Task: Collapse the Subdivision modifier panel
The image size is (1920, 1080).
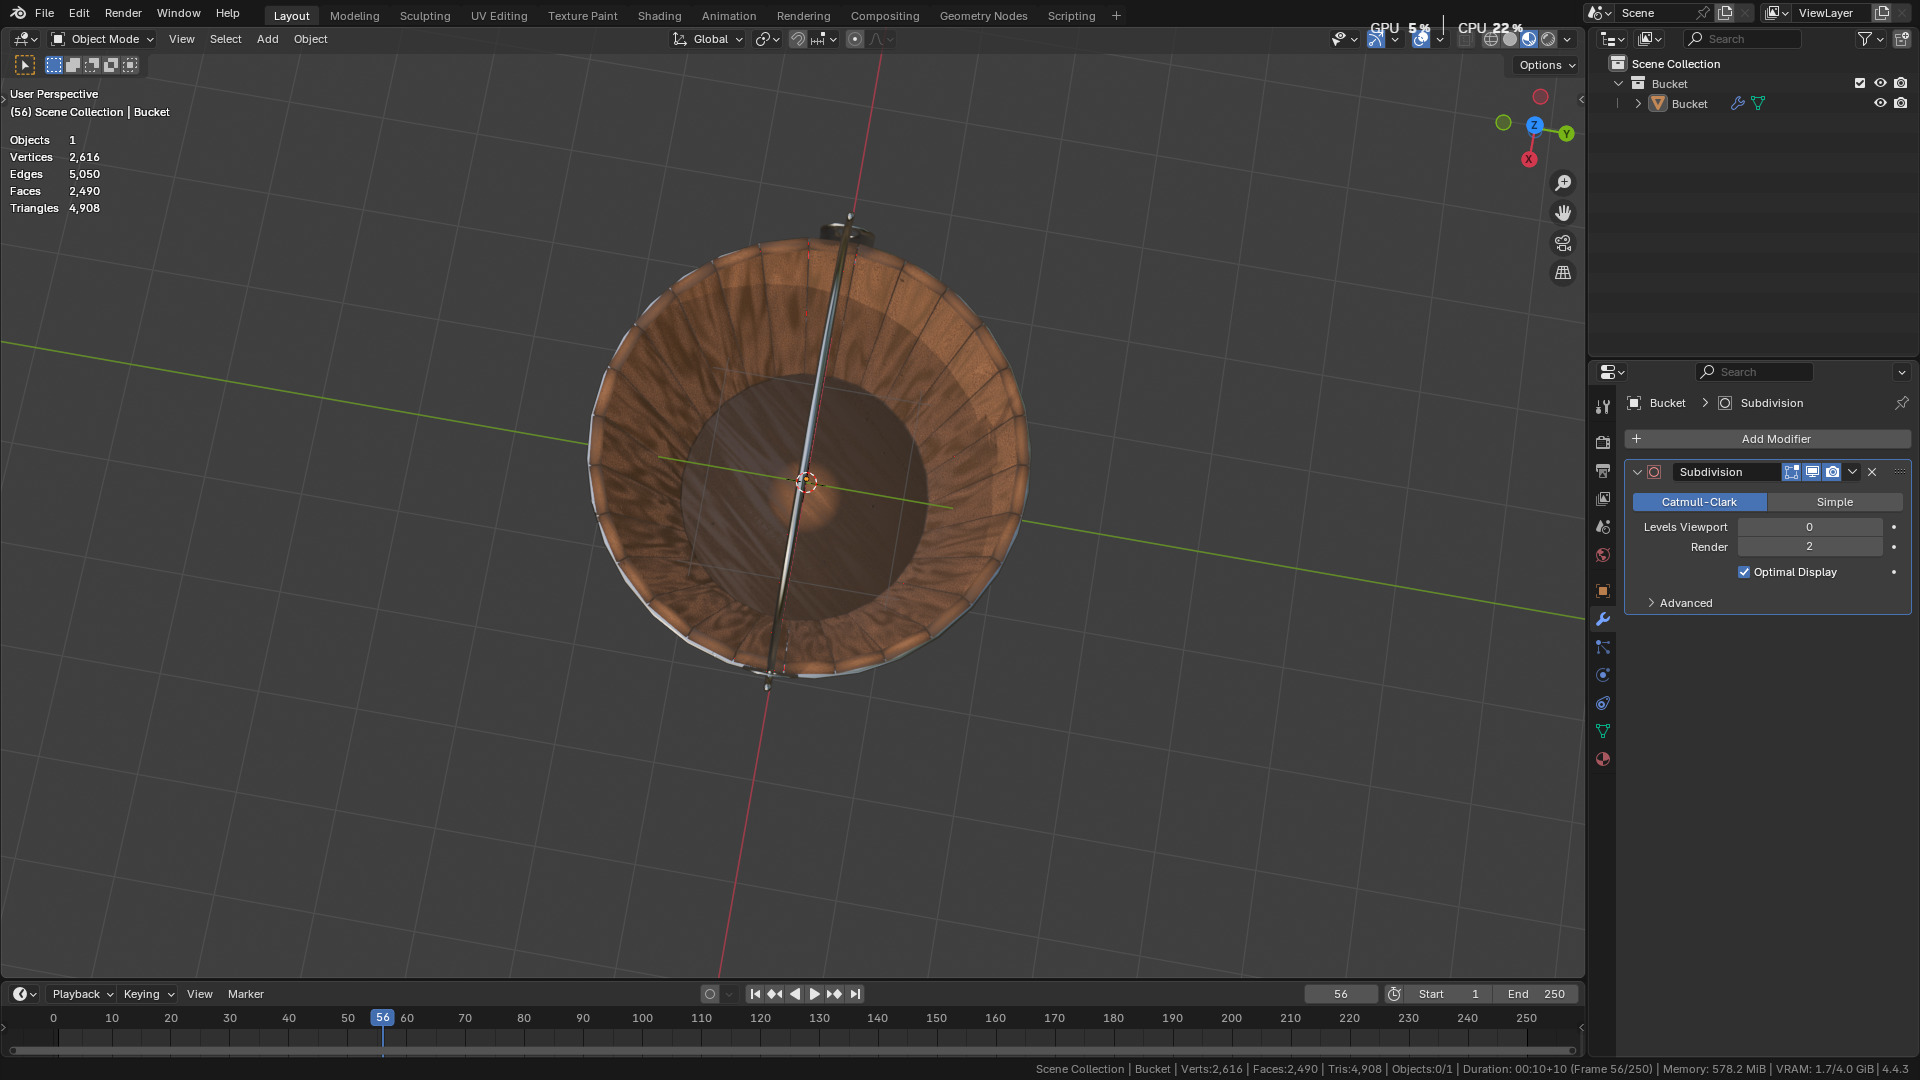Action: 1637,472
